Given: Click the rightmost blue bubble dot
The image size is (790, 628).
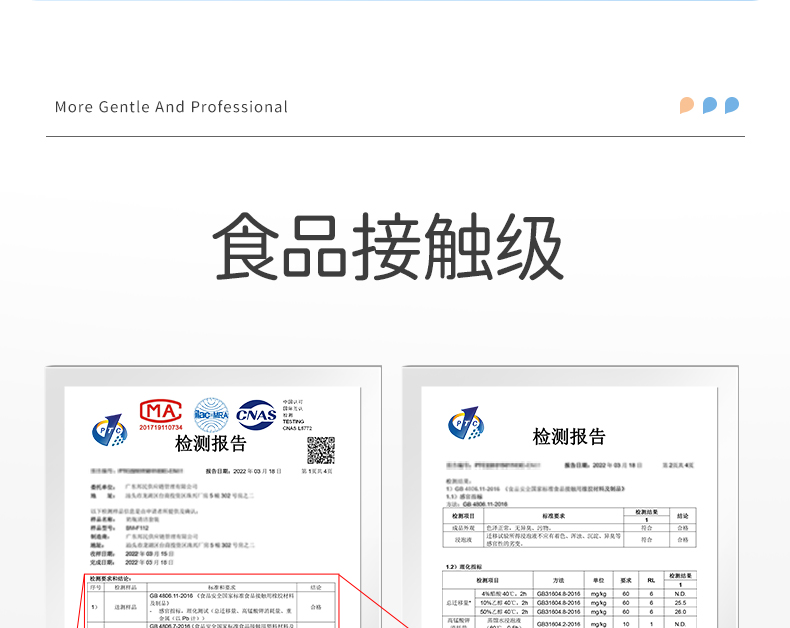Looking at the screenshot, I should pyautogui.click(x=732, y=105).
